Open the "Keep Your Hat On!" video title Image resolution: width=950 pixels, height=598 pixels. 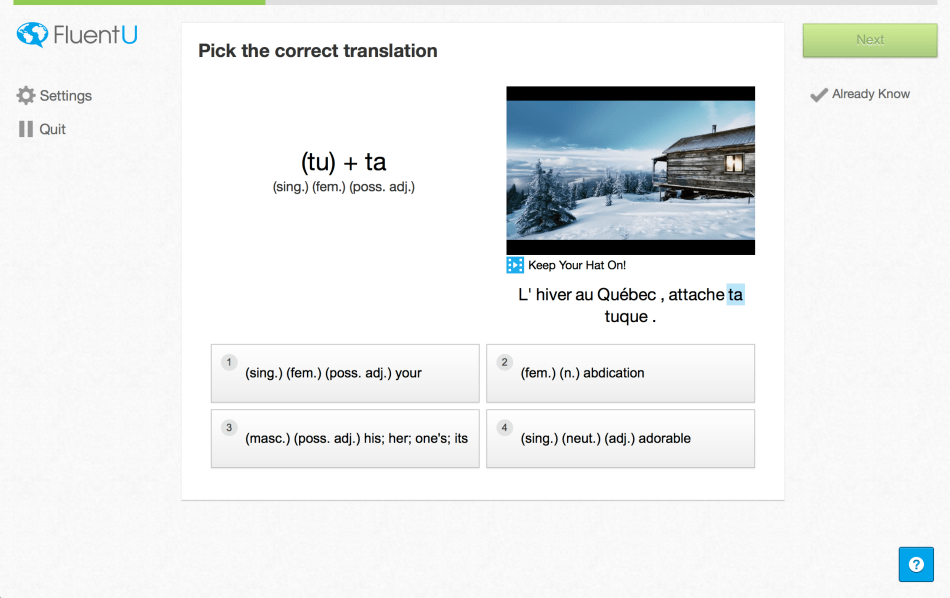point(577,265)
